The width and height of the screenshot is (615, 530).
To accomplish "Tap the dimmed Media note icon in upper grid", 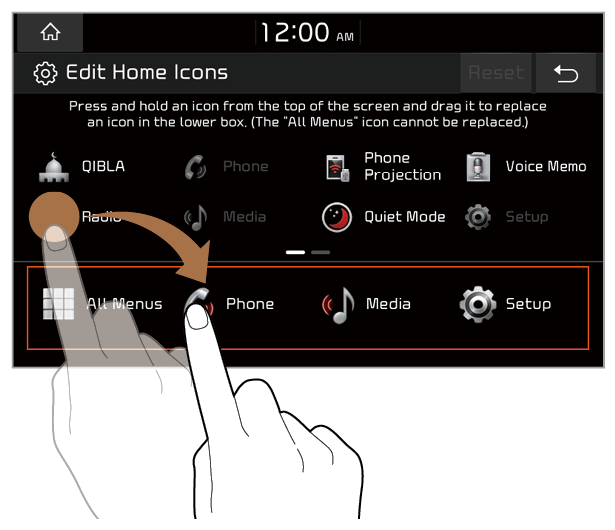I will coord(196,217).
